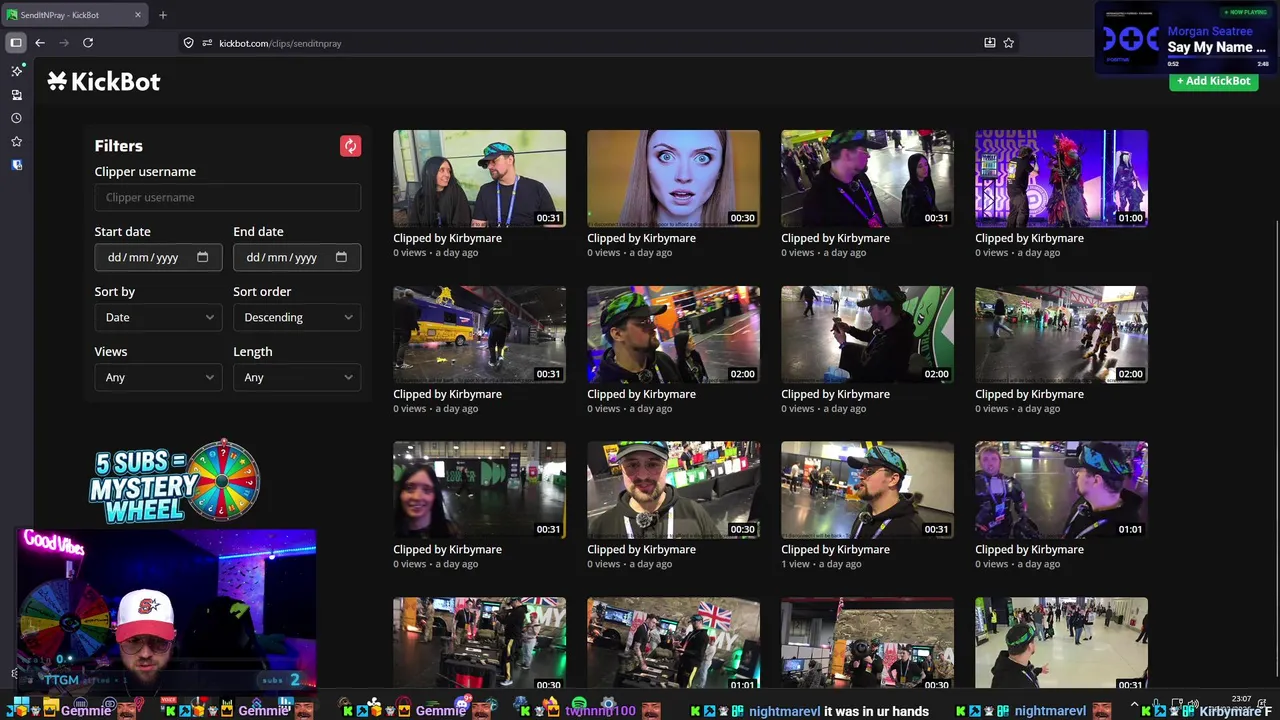Click the Start date dd/mm/yyyy field
This screenshot has width=1280, height=720.
pyautogui.click(x=158, y=257)
